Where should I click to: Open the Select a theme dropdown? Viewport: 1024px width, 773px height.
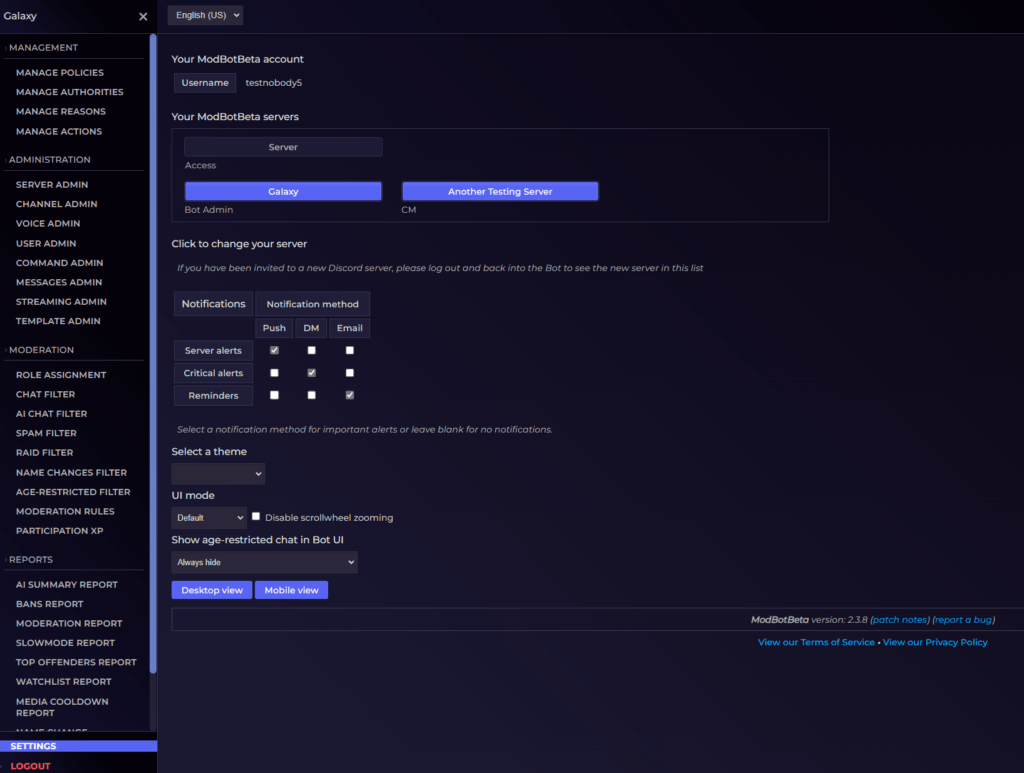click(x=218, y=473)
